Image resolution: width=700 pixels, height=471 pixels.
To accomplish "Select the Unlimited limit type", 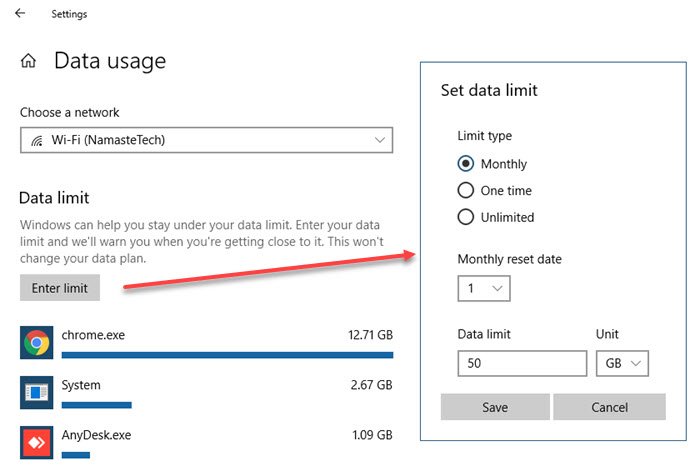I will coord(465,217).
